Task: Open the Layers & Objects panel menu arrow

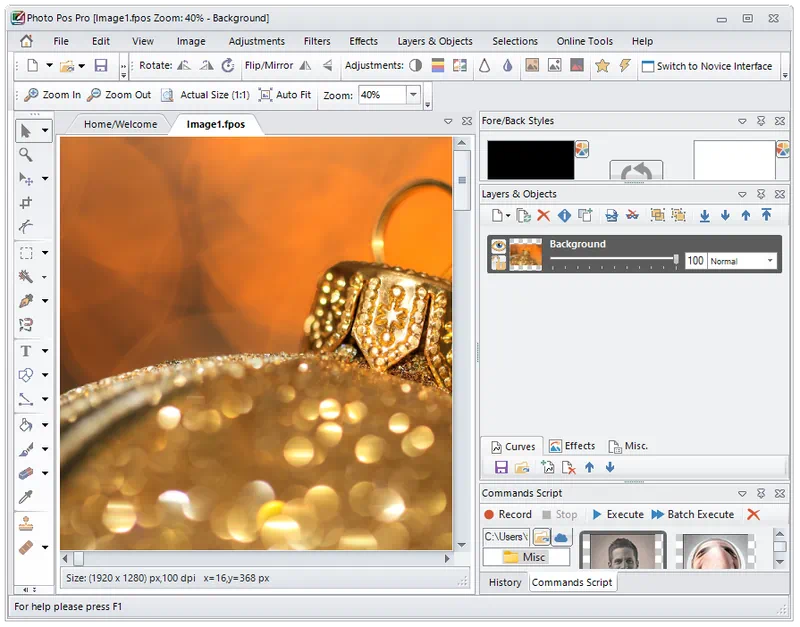Action: pyautogui.click(x=742, y=194)
